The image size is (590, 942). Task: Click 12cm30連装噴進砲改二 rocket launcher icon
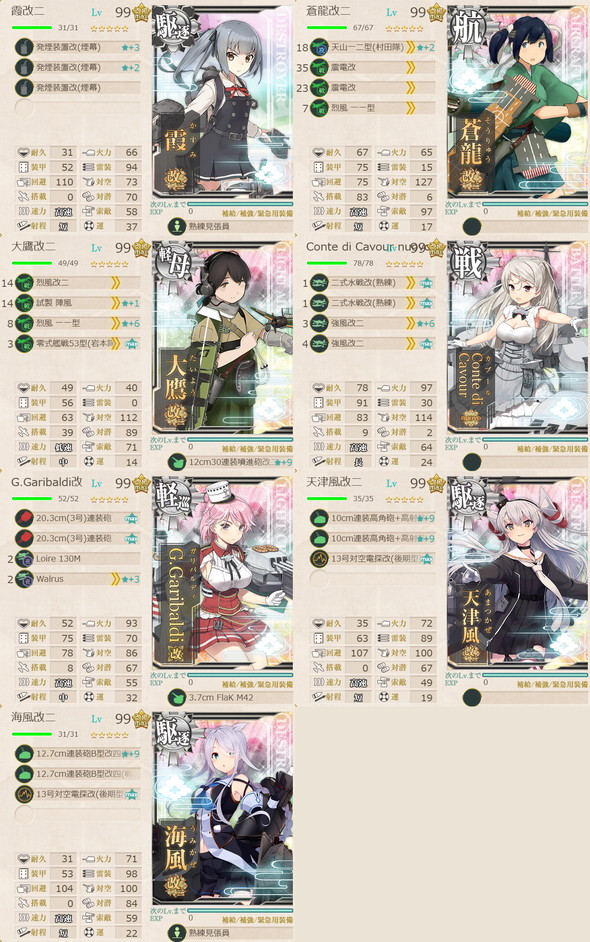[177, 462]
